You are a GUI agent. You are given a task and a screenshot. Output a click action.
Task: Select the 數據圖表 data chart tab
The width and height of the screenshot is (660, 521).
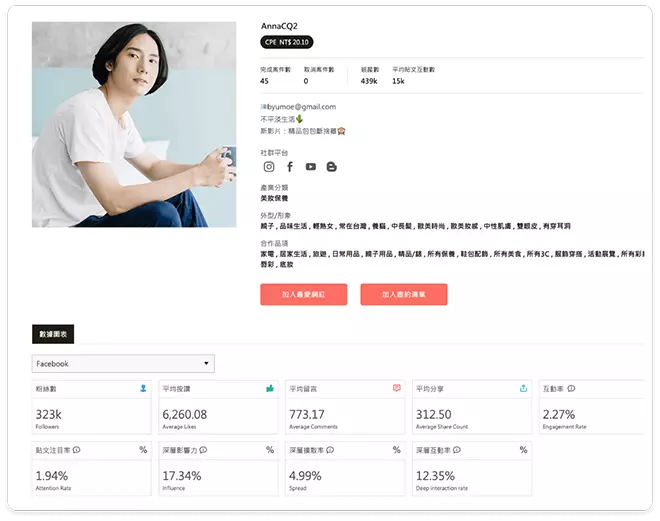pyautogui.click(x=53, y=334)
